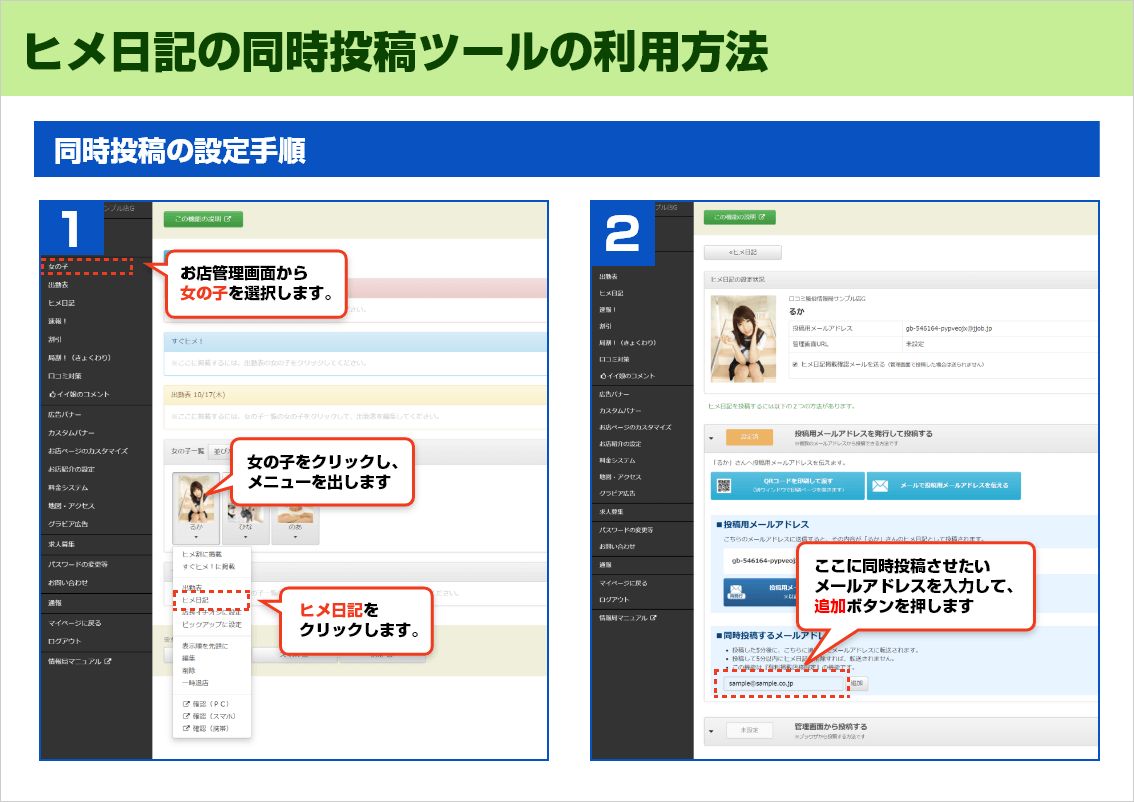Click the QR code icon in screenshot 2

point(724,486)
